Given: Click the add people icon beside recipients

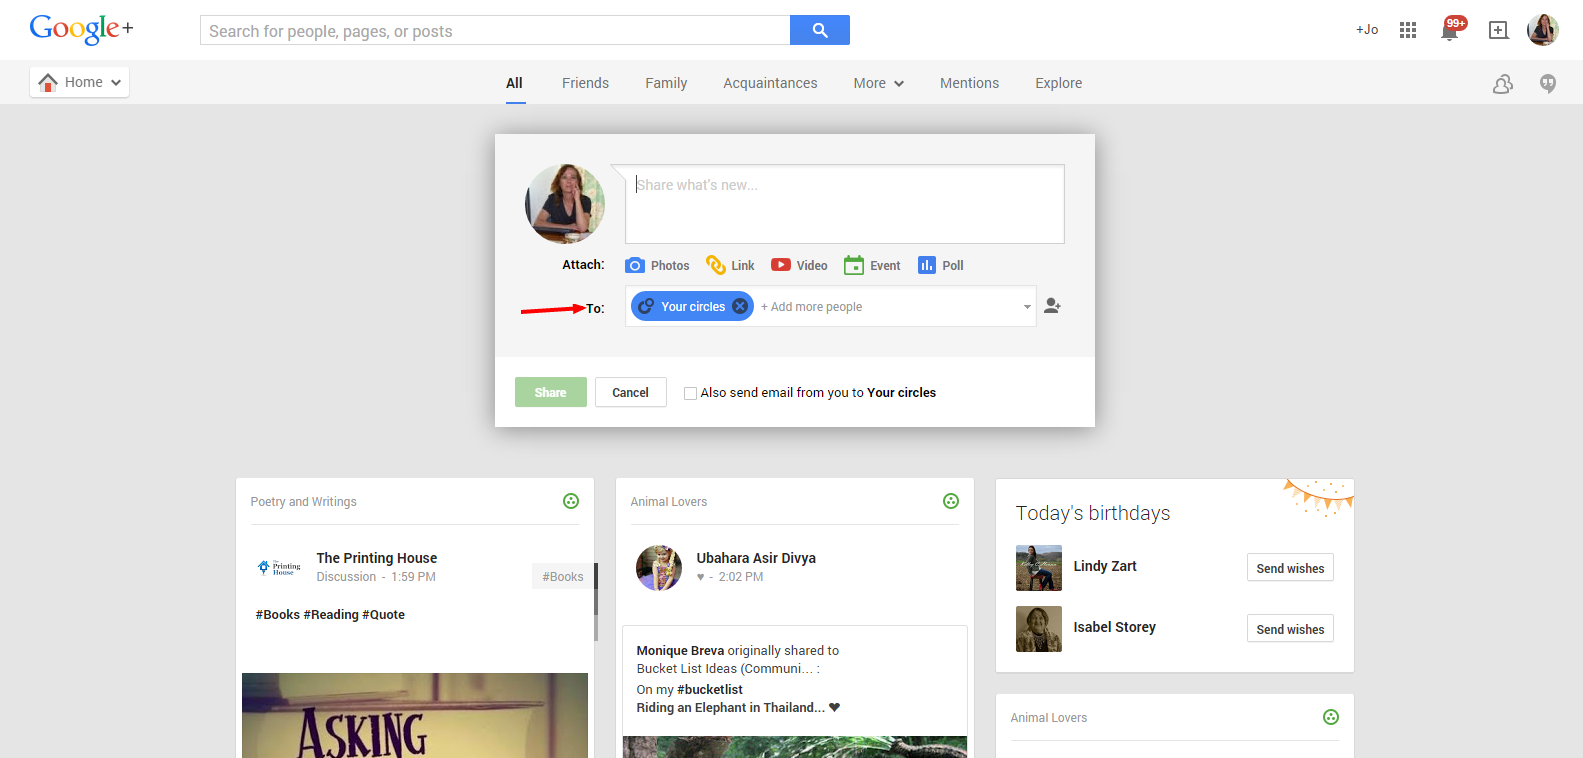Looking at the screenshot, I should (x=1052, y=306).
